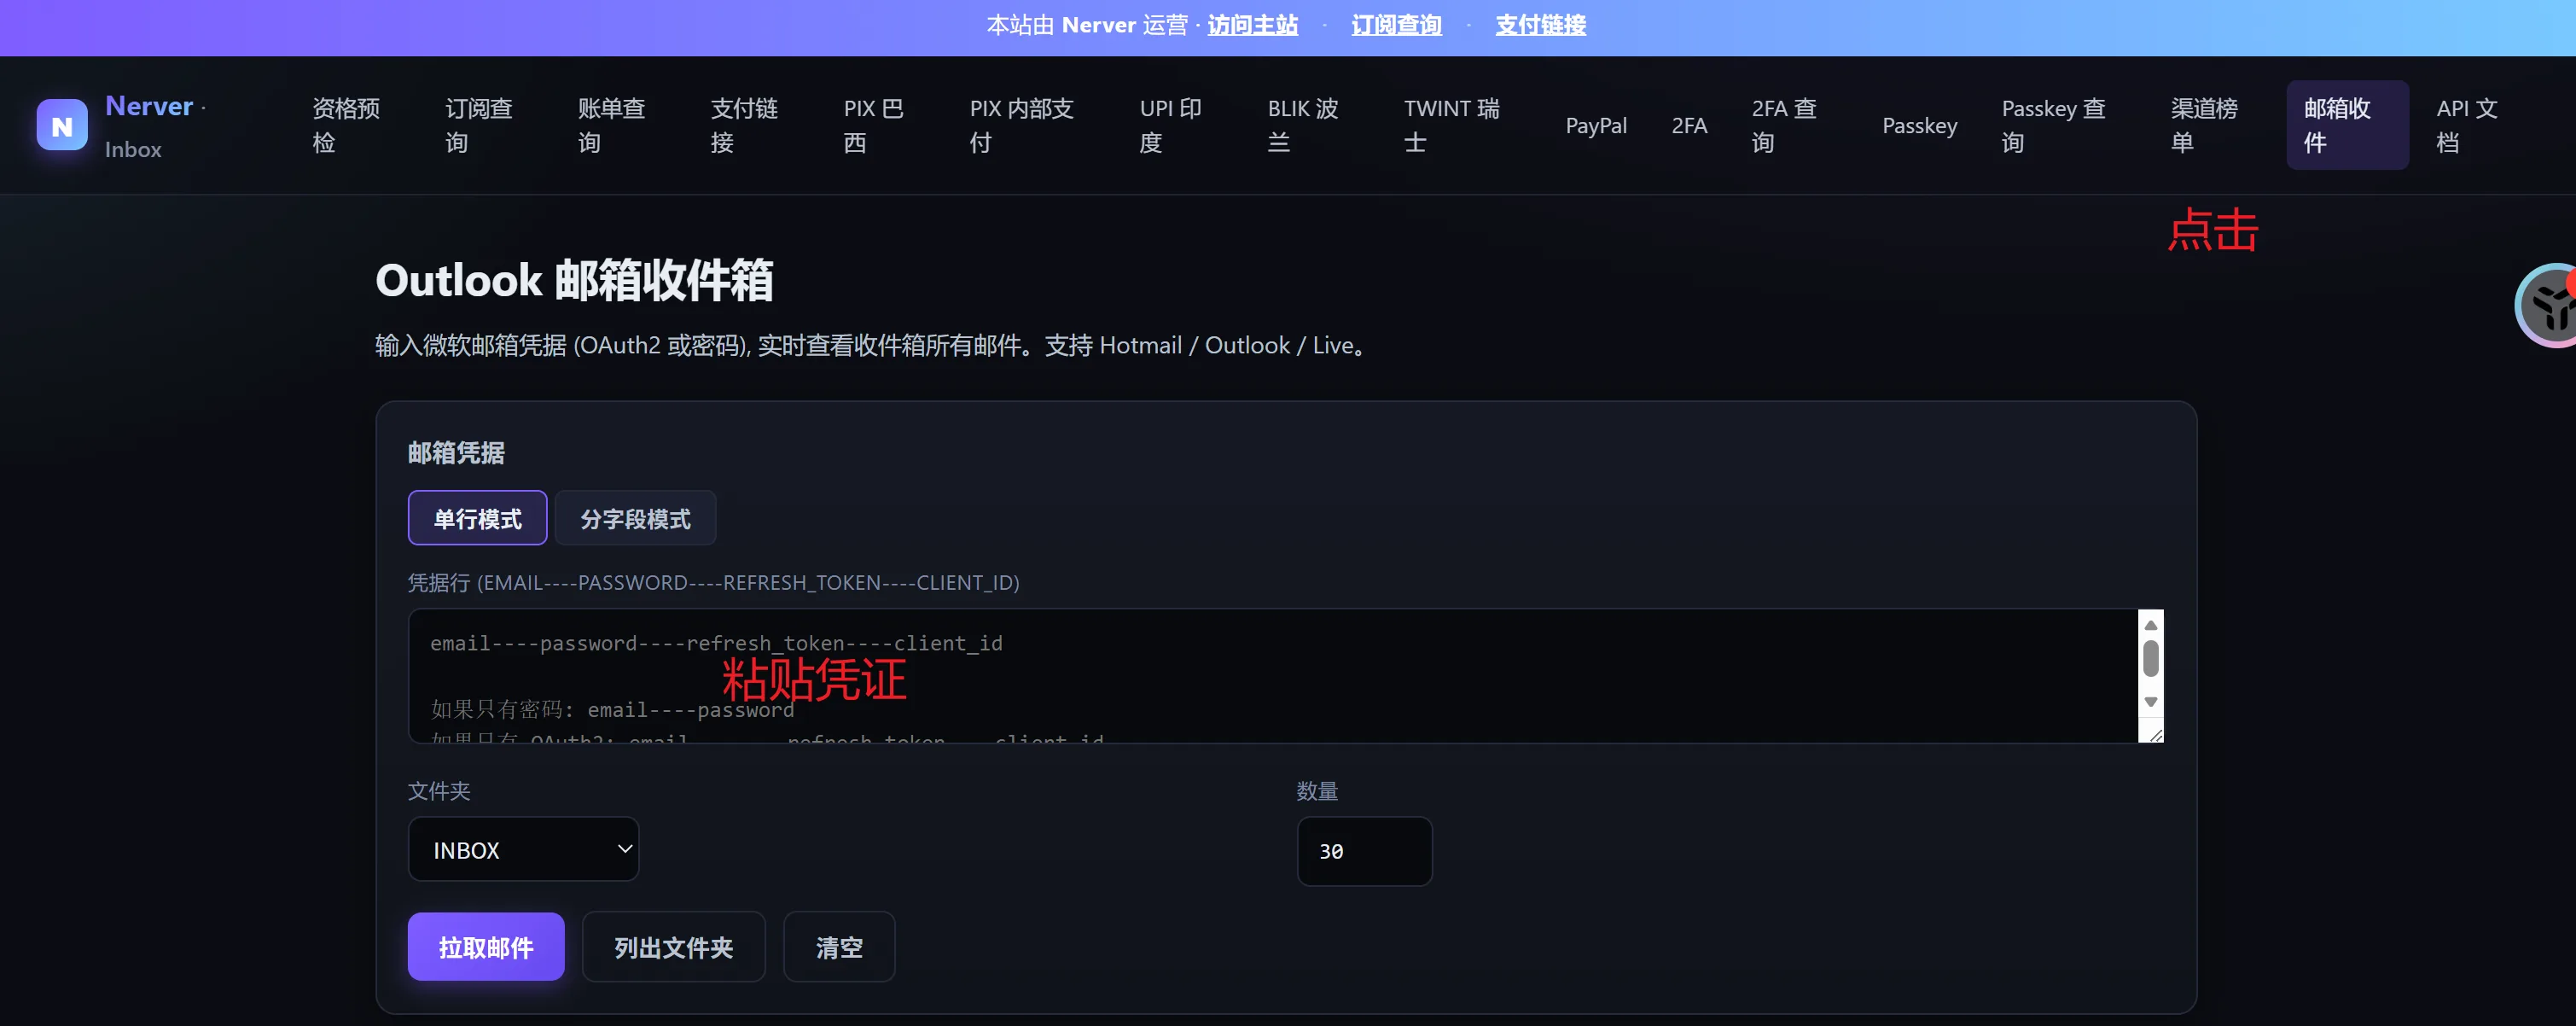Image resolution: width=2576 pixels, height=1026 pixels.
Task: Open 账单查询 nav item
Action: click(612, 126)
